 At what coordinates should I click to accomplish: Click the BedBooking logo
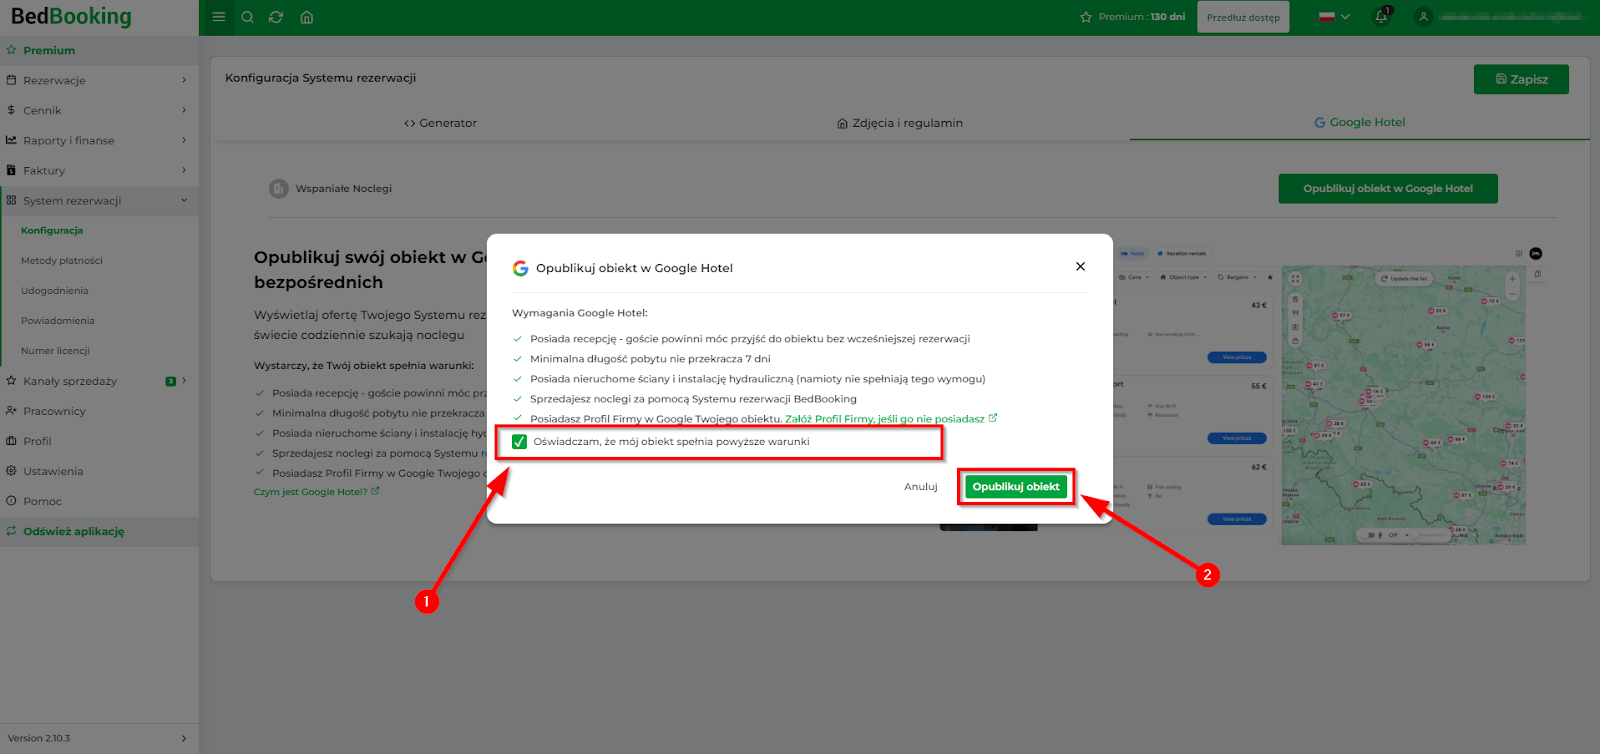pos(71,16)
